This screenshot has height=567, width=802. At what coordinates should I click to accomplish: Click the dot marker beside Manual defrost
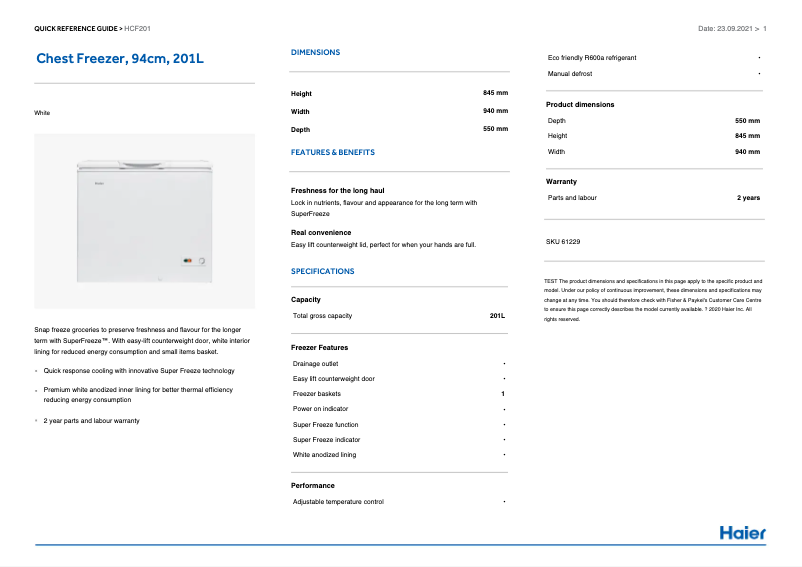click(x=759, y=74)
